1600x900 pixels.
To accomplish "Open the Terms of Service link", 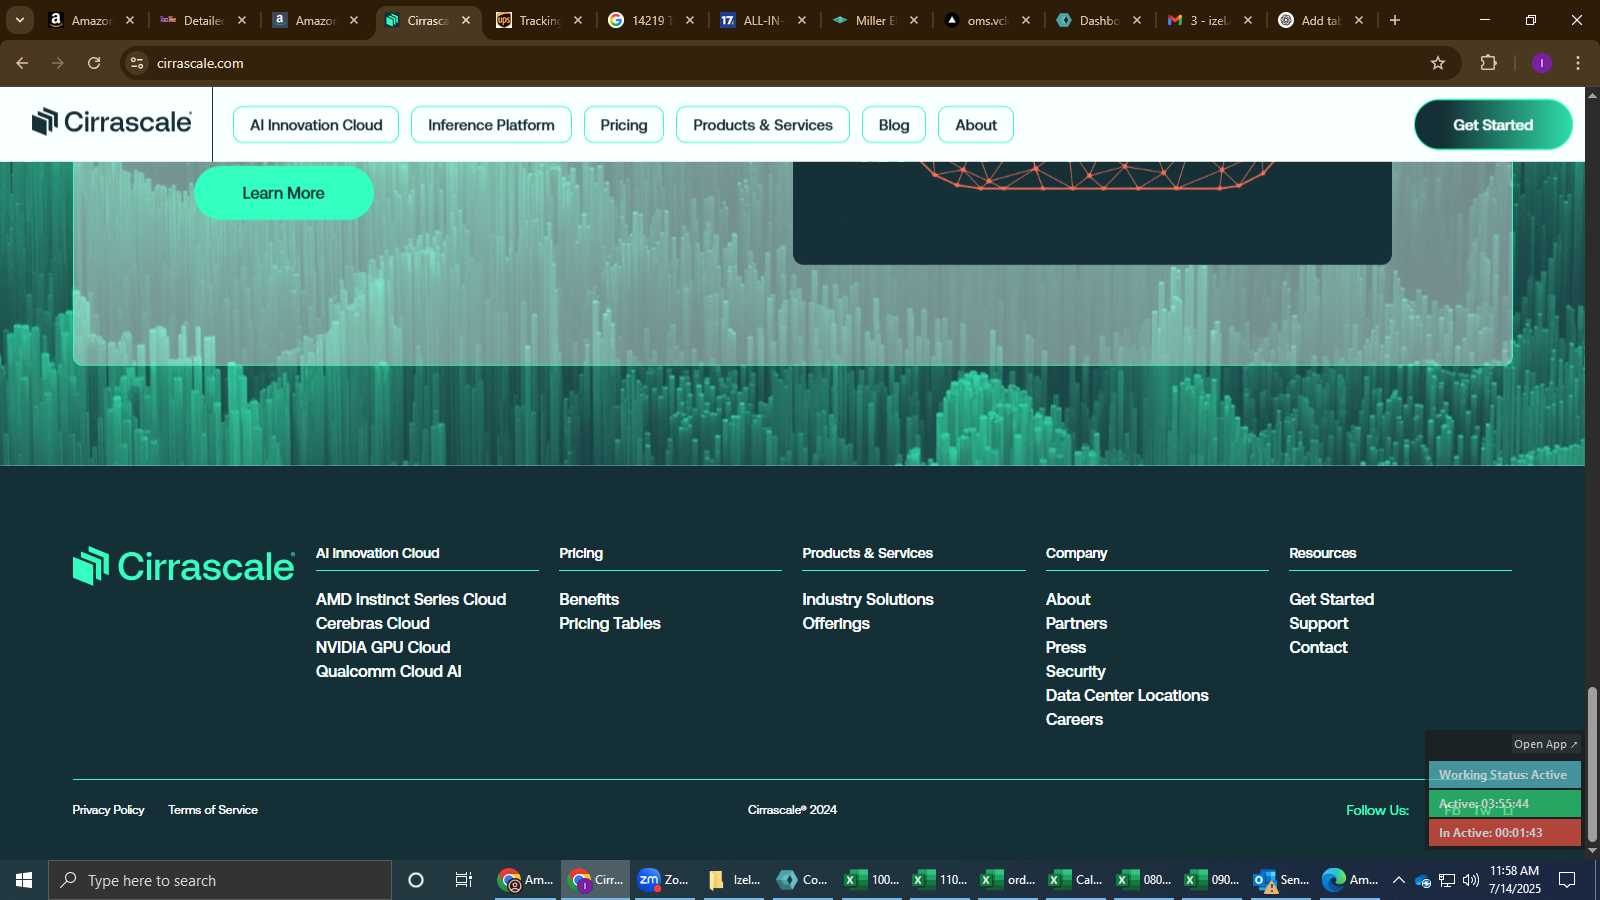I will click(213, 810).
